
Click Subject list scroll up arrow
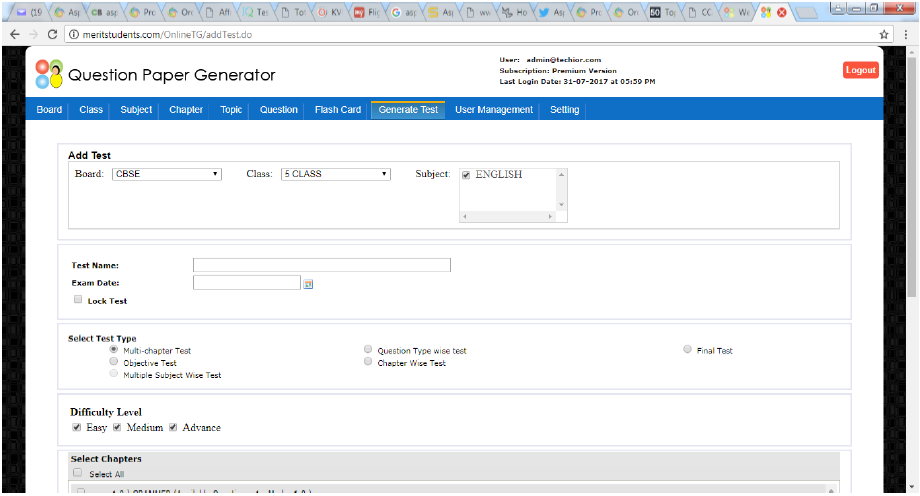(x=562, y=174)
